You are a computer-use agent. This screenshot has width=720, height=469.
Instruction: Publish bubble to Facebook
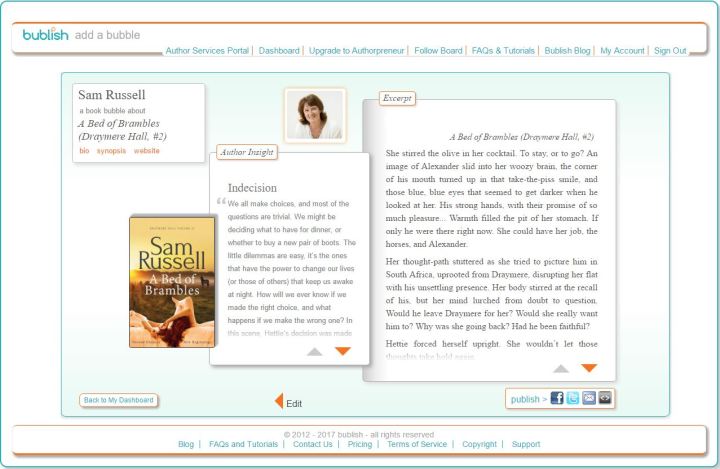[x=557, y=398]
